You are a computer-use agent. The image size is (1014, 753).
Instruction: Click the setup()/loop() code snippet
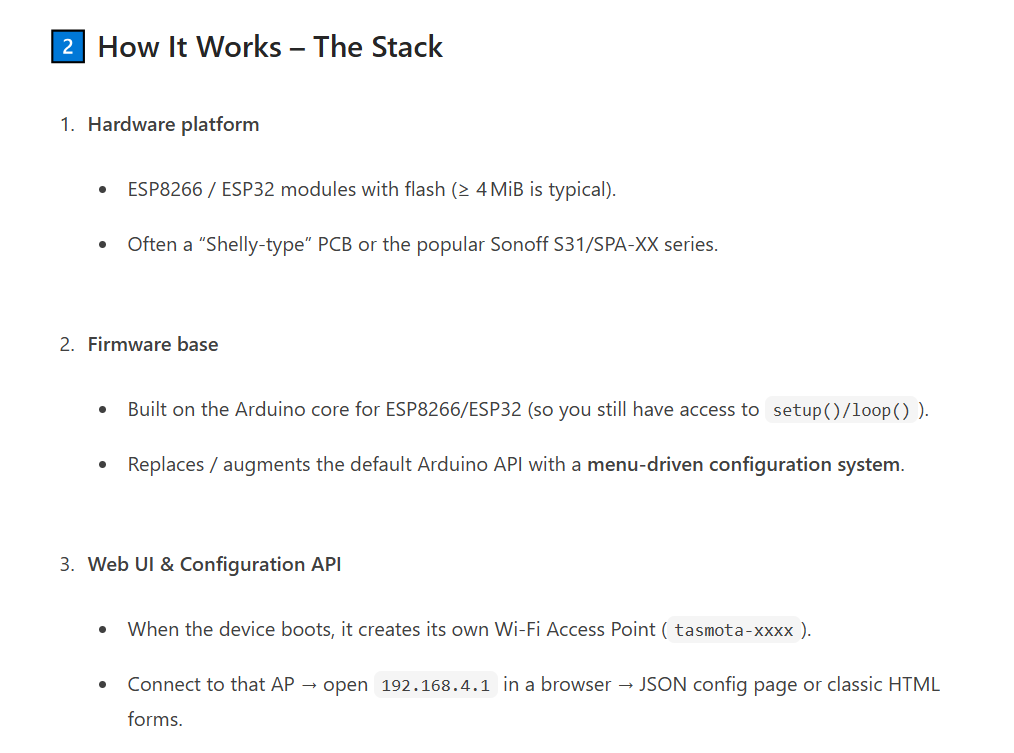pyautogui.click(x=841, y=410)
